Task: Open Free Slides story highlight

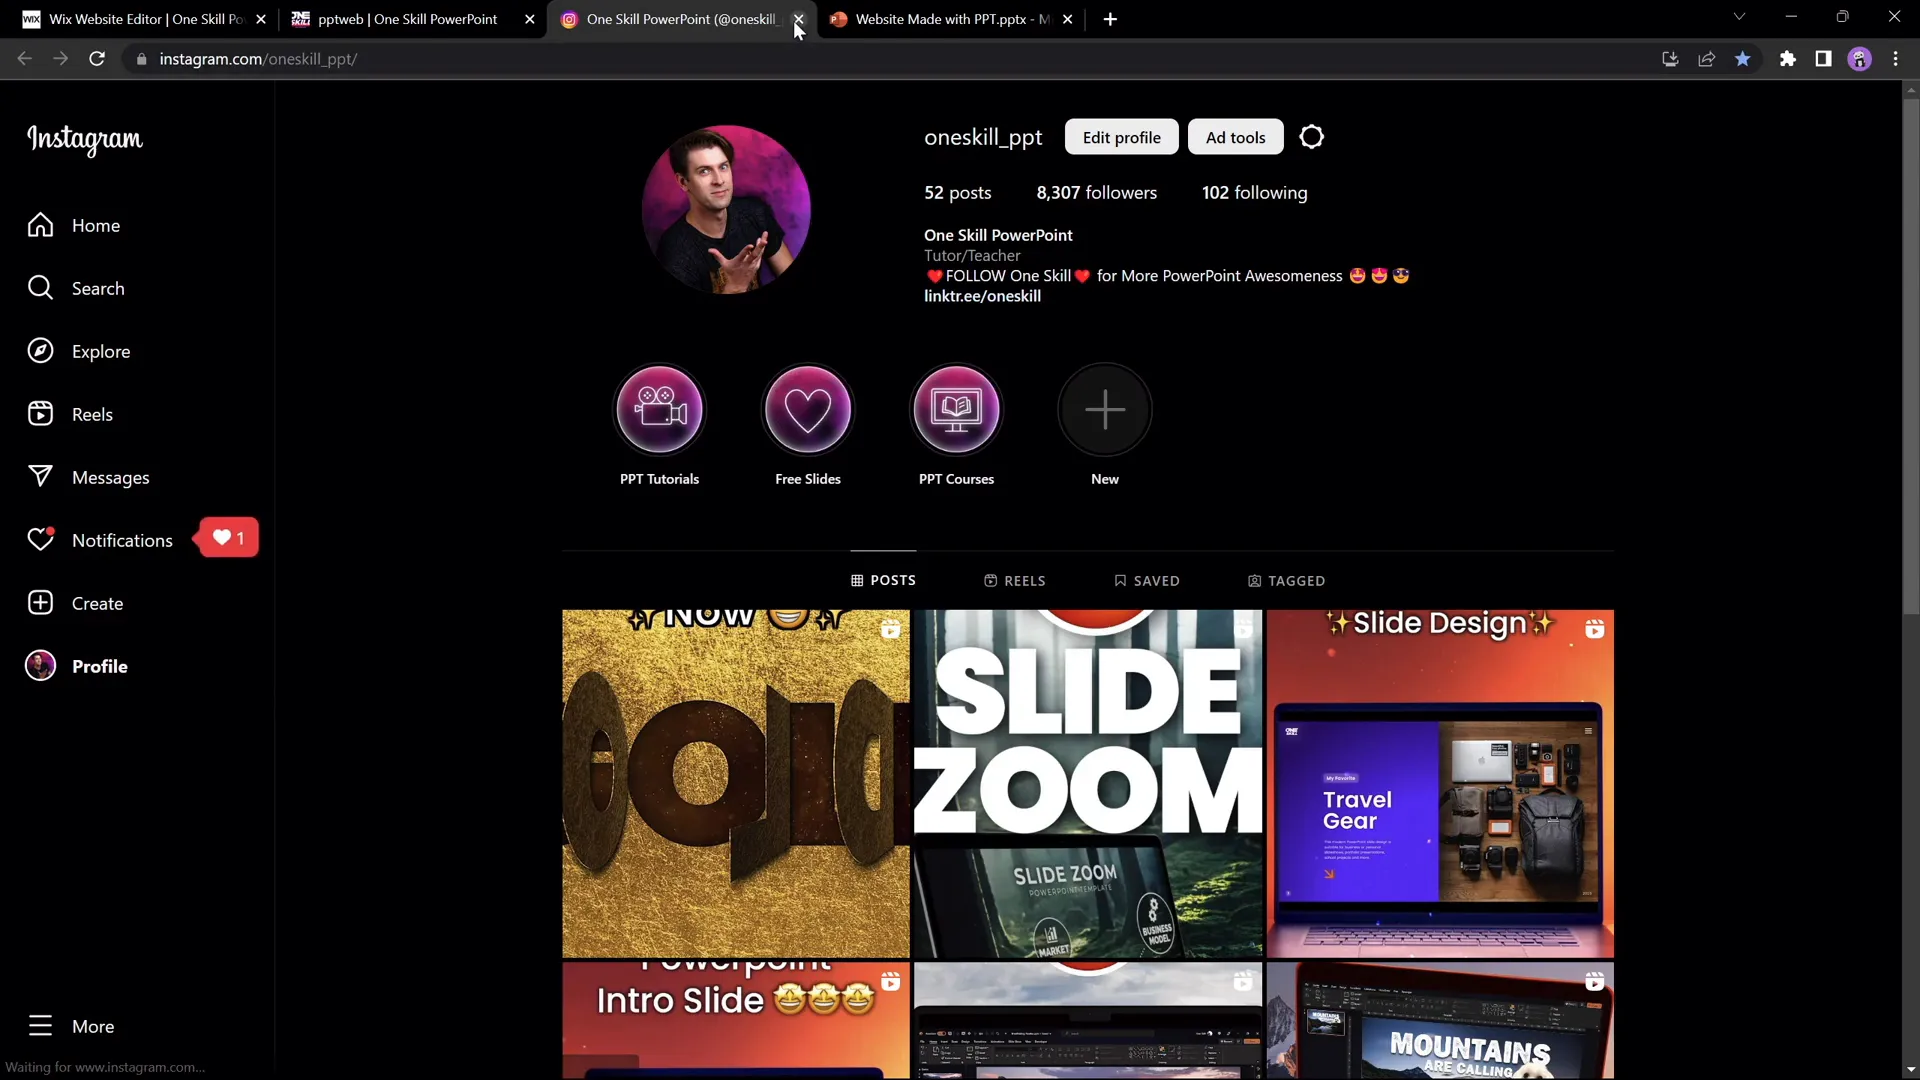Action: pyautogui.click(x=808, y=410)
